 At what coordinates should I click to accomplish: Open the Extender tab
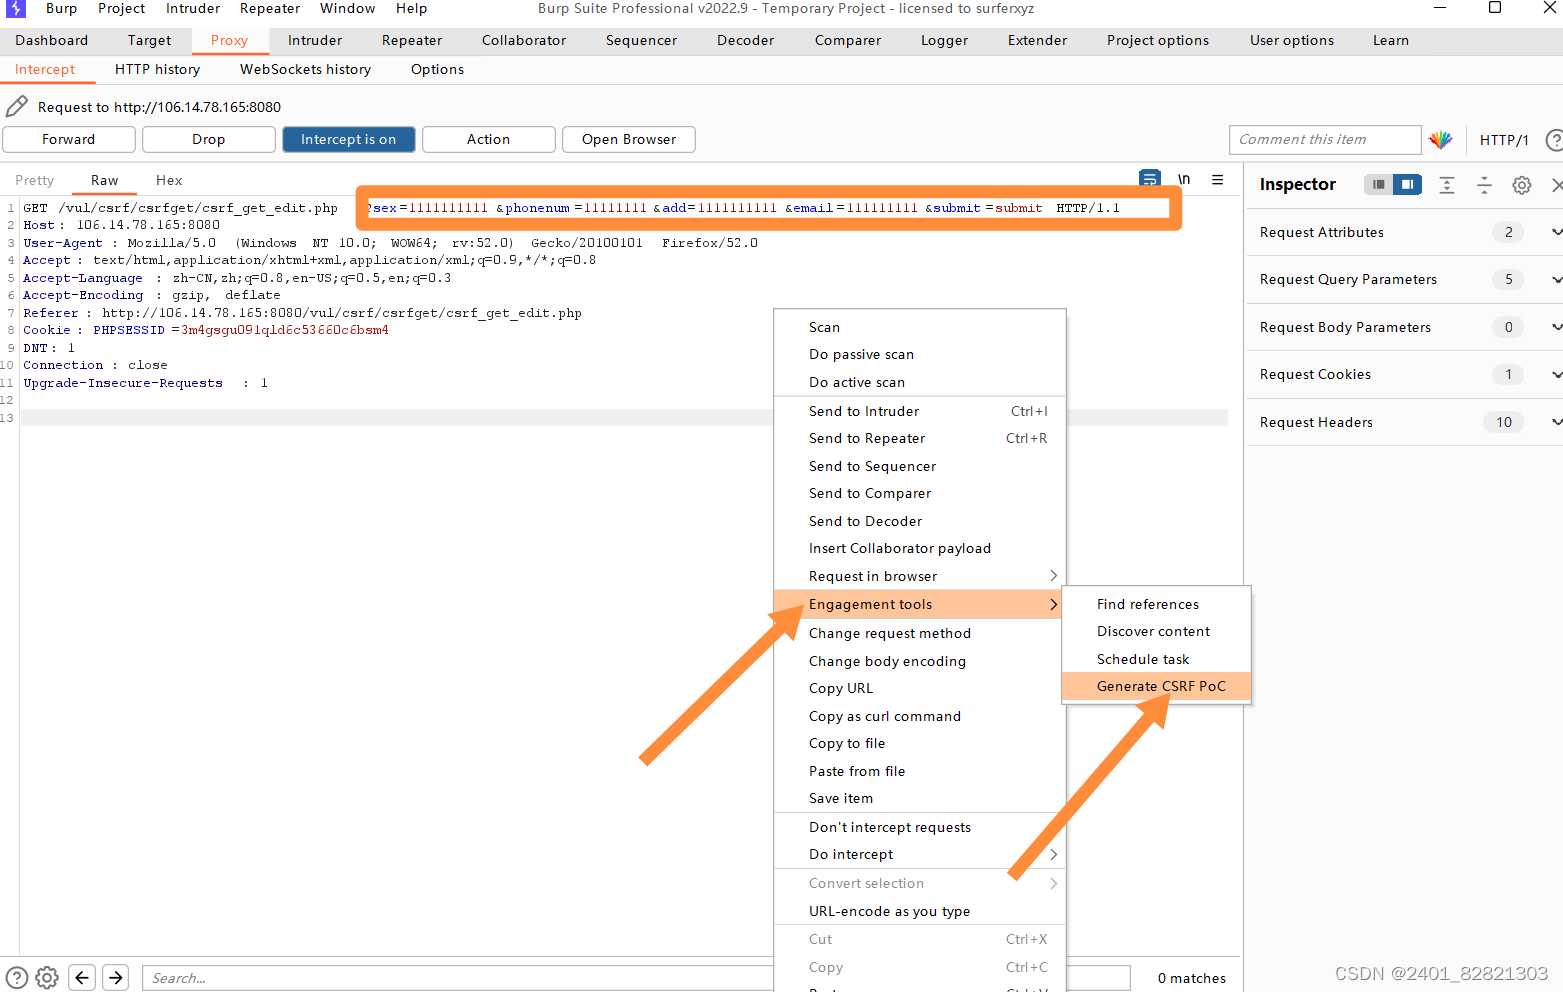pos(1037,40)
